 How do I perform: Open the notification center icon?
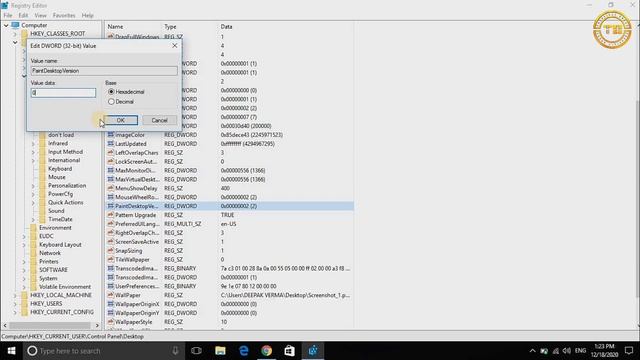coord(629,351)
